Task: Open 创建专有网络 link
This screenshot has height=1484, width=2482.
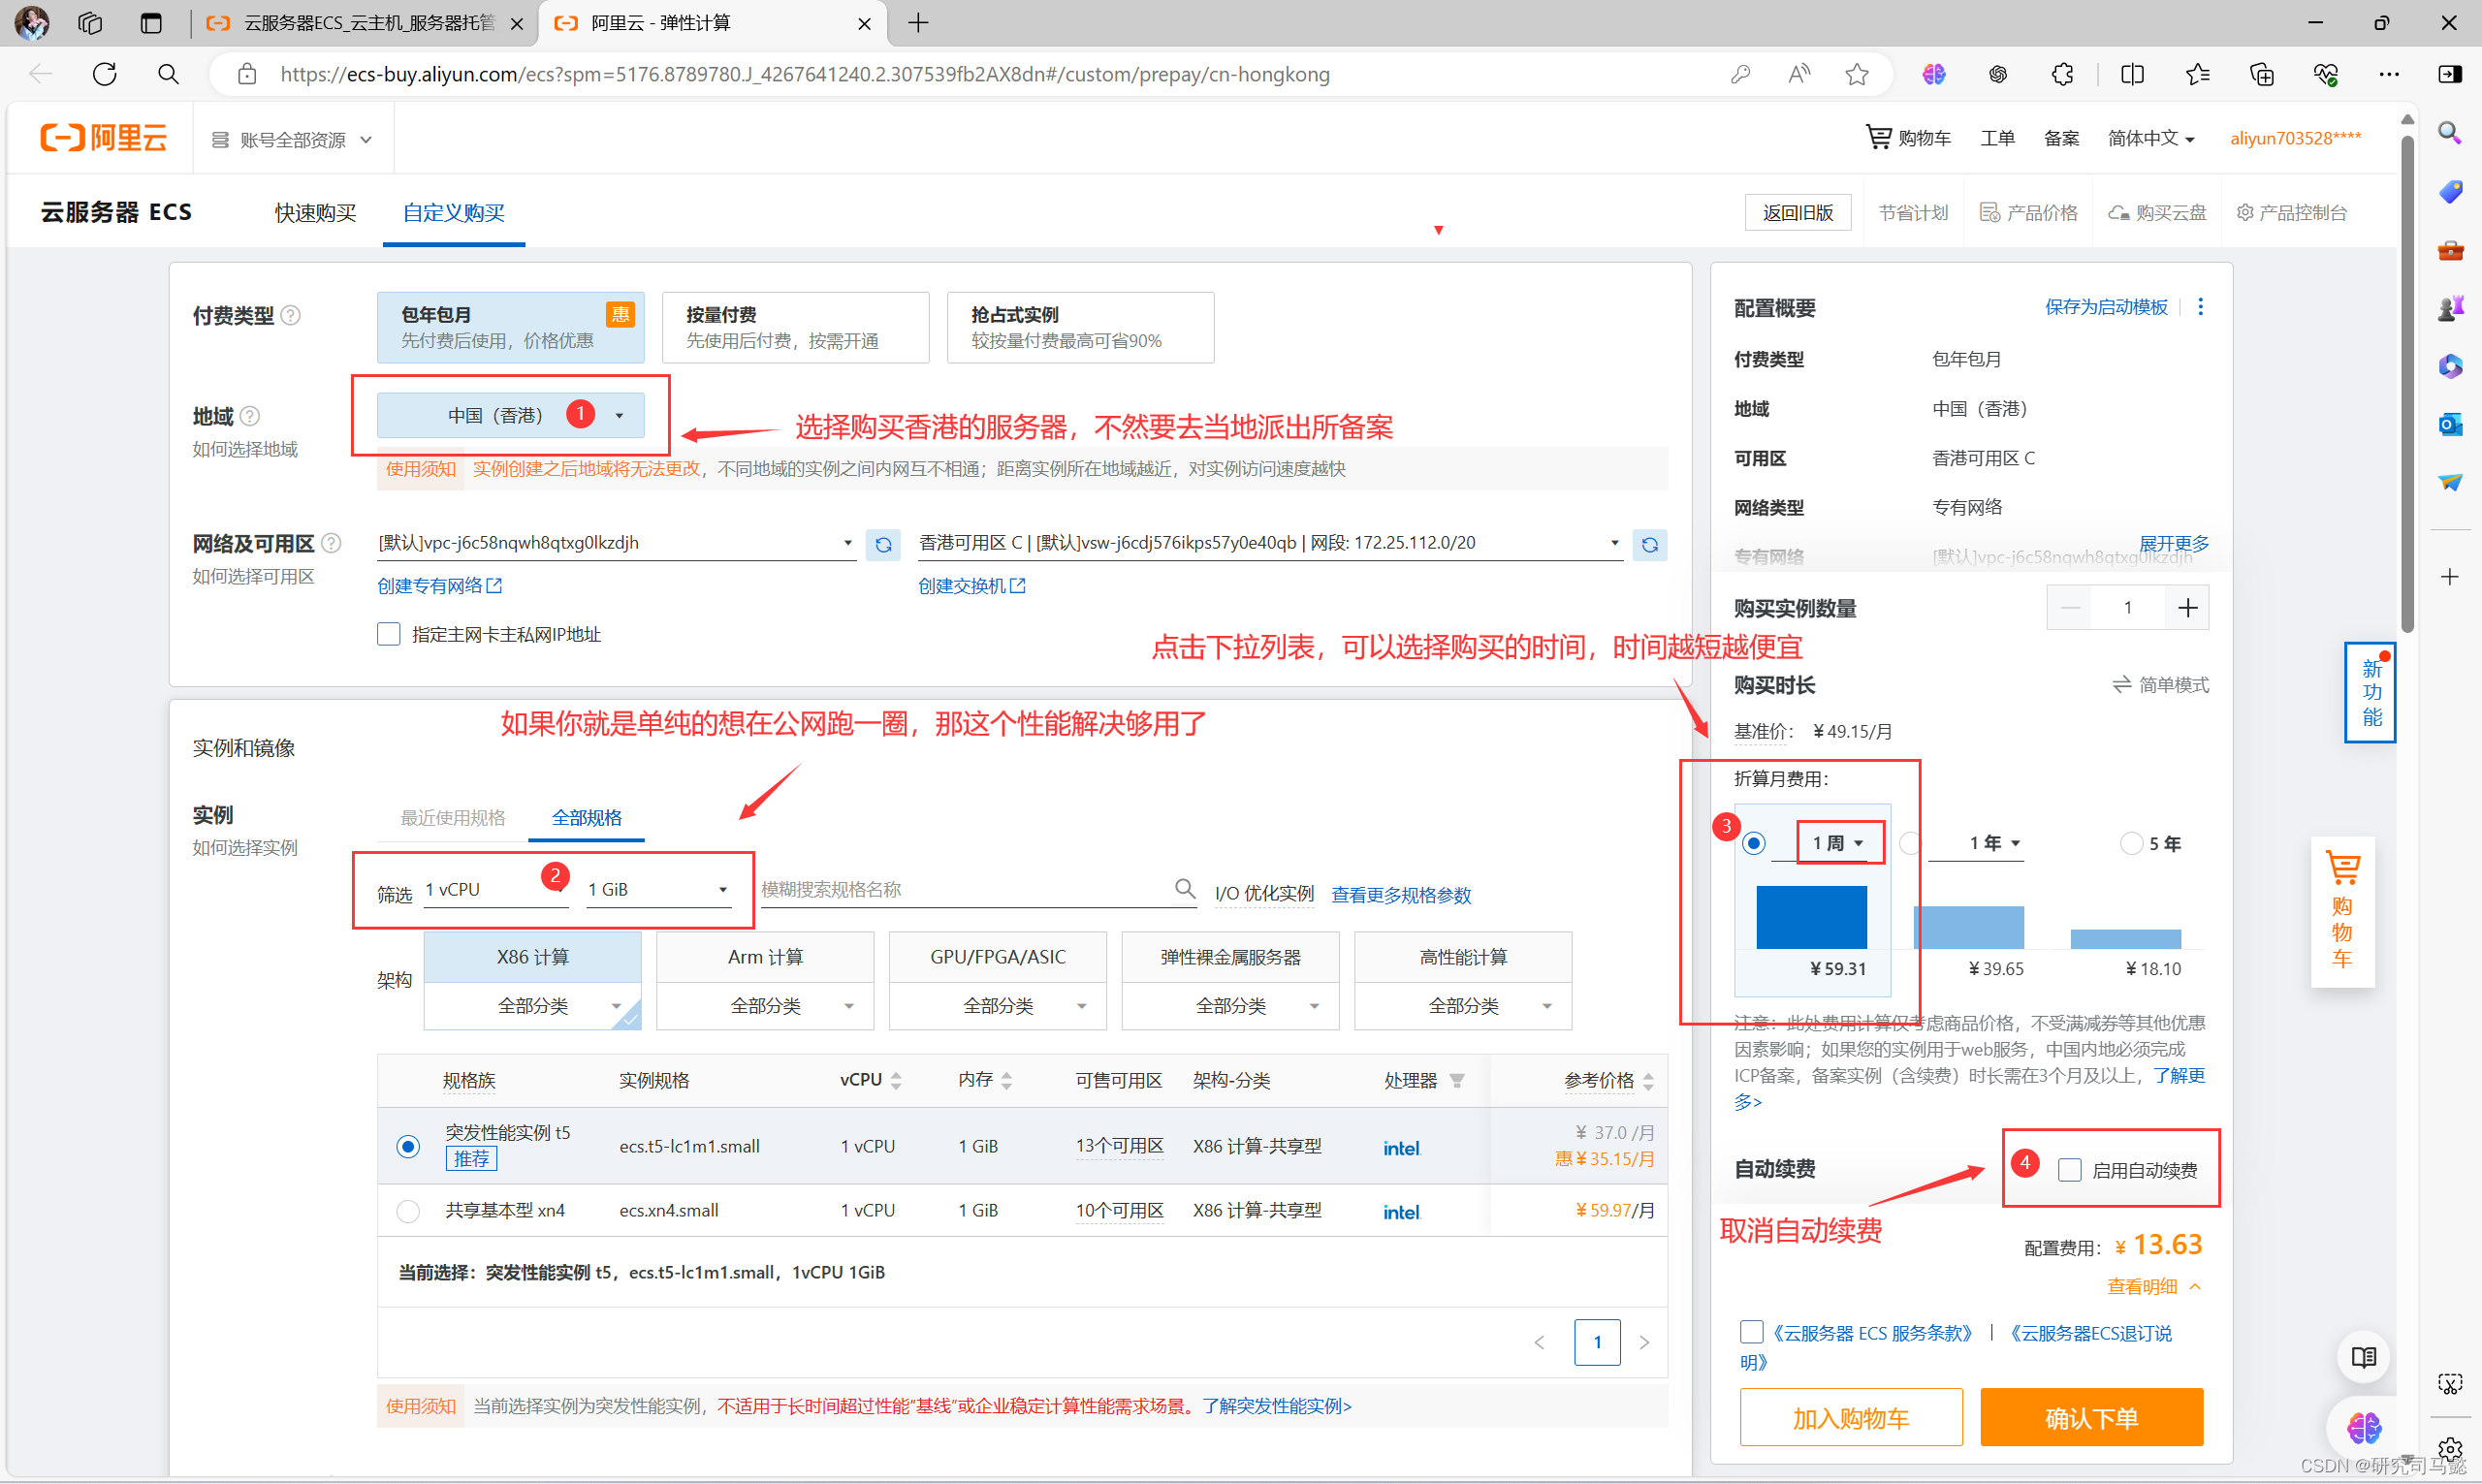Action: 440,586
